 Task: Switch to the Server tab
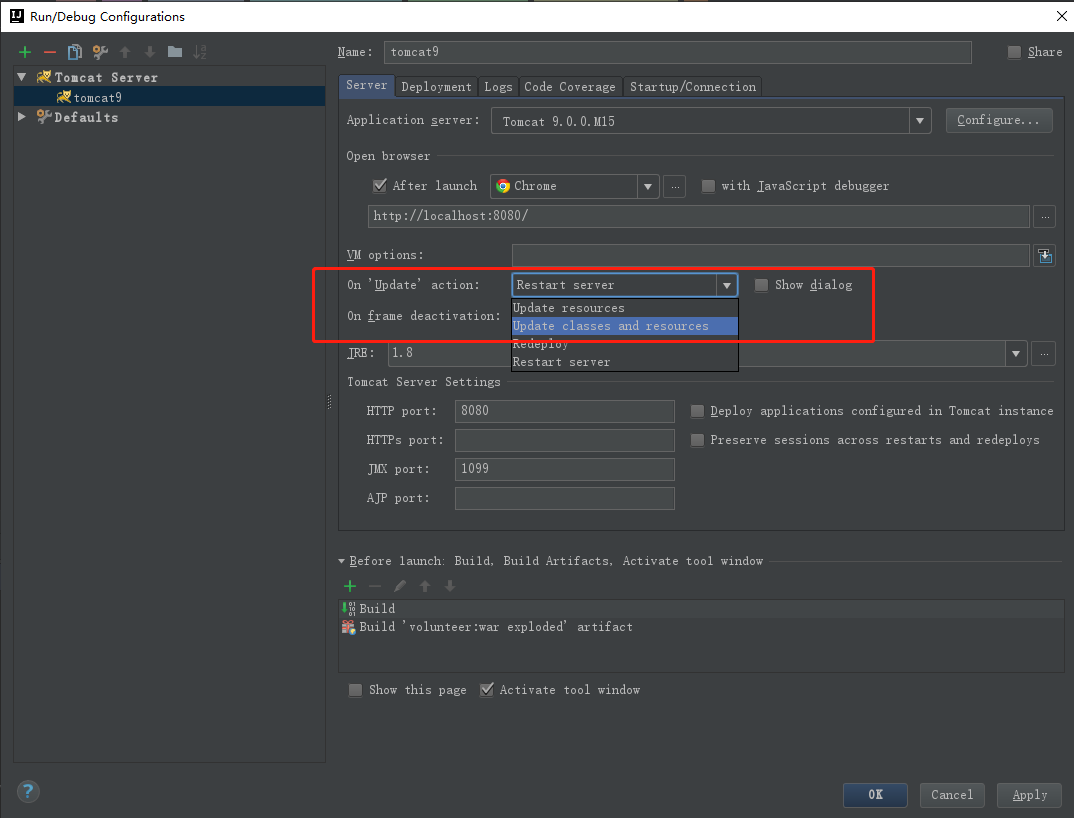366,86
